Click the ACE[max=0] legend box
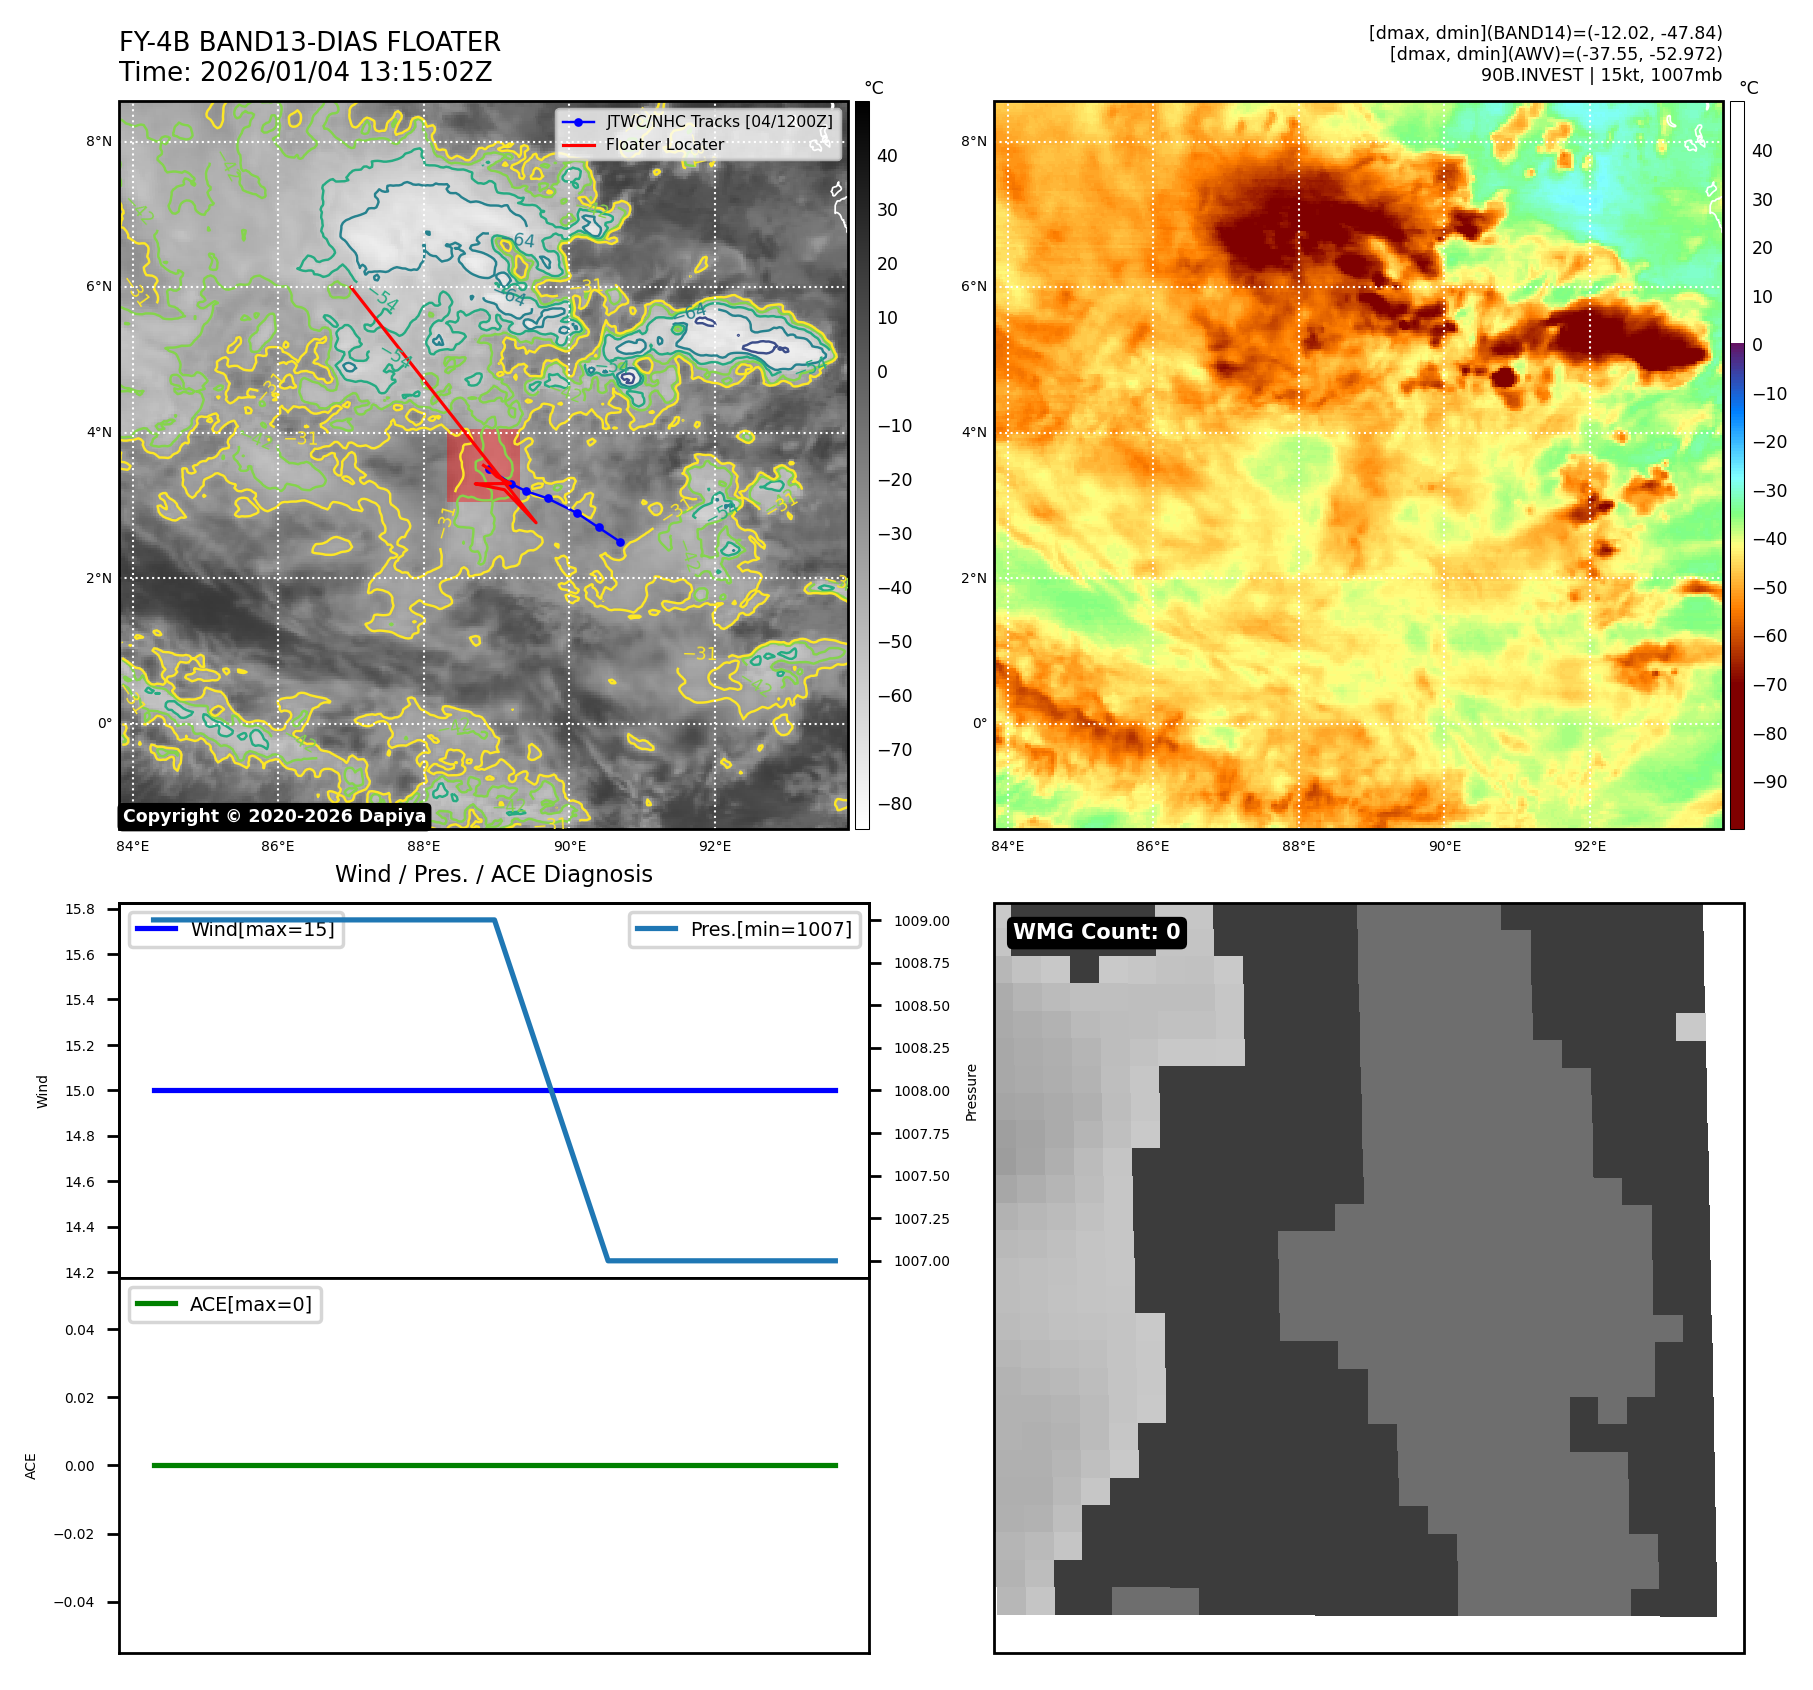 pos(225,1304)
